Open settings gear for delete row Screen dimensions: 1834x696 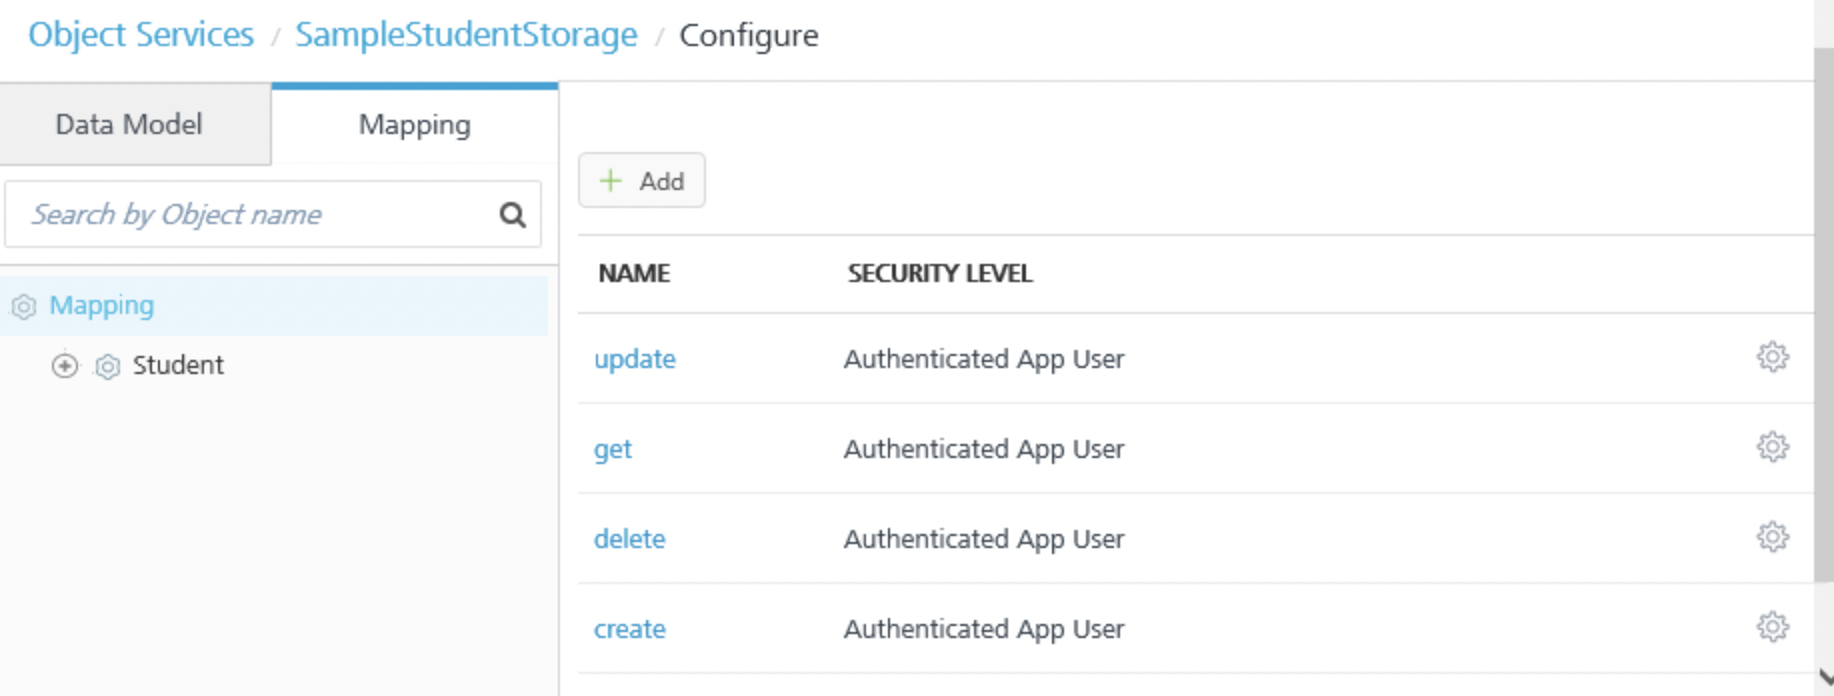(1772, 537)
